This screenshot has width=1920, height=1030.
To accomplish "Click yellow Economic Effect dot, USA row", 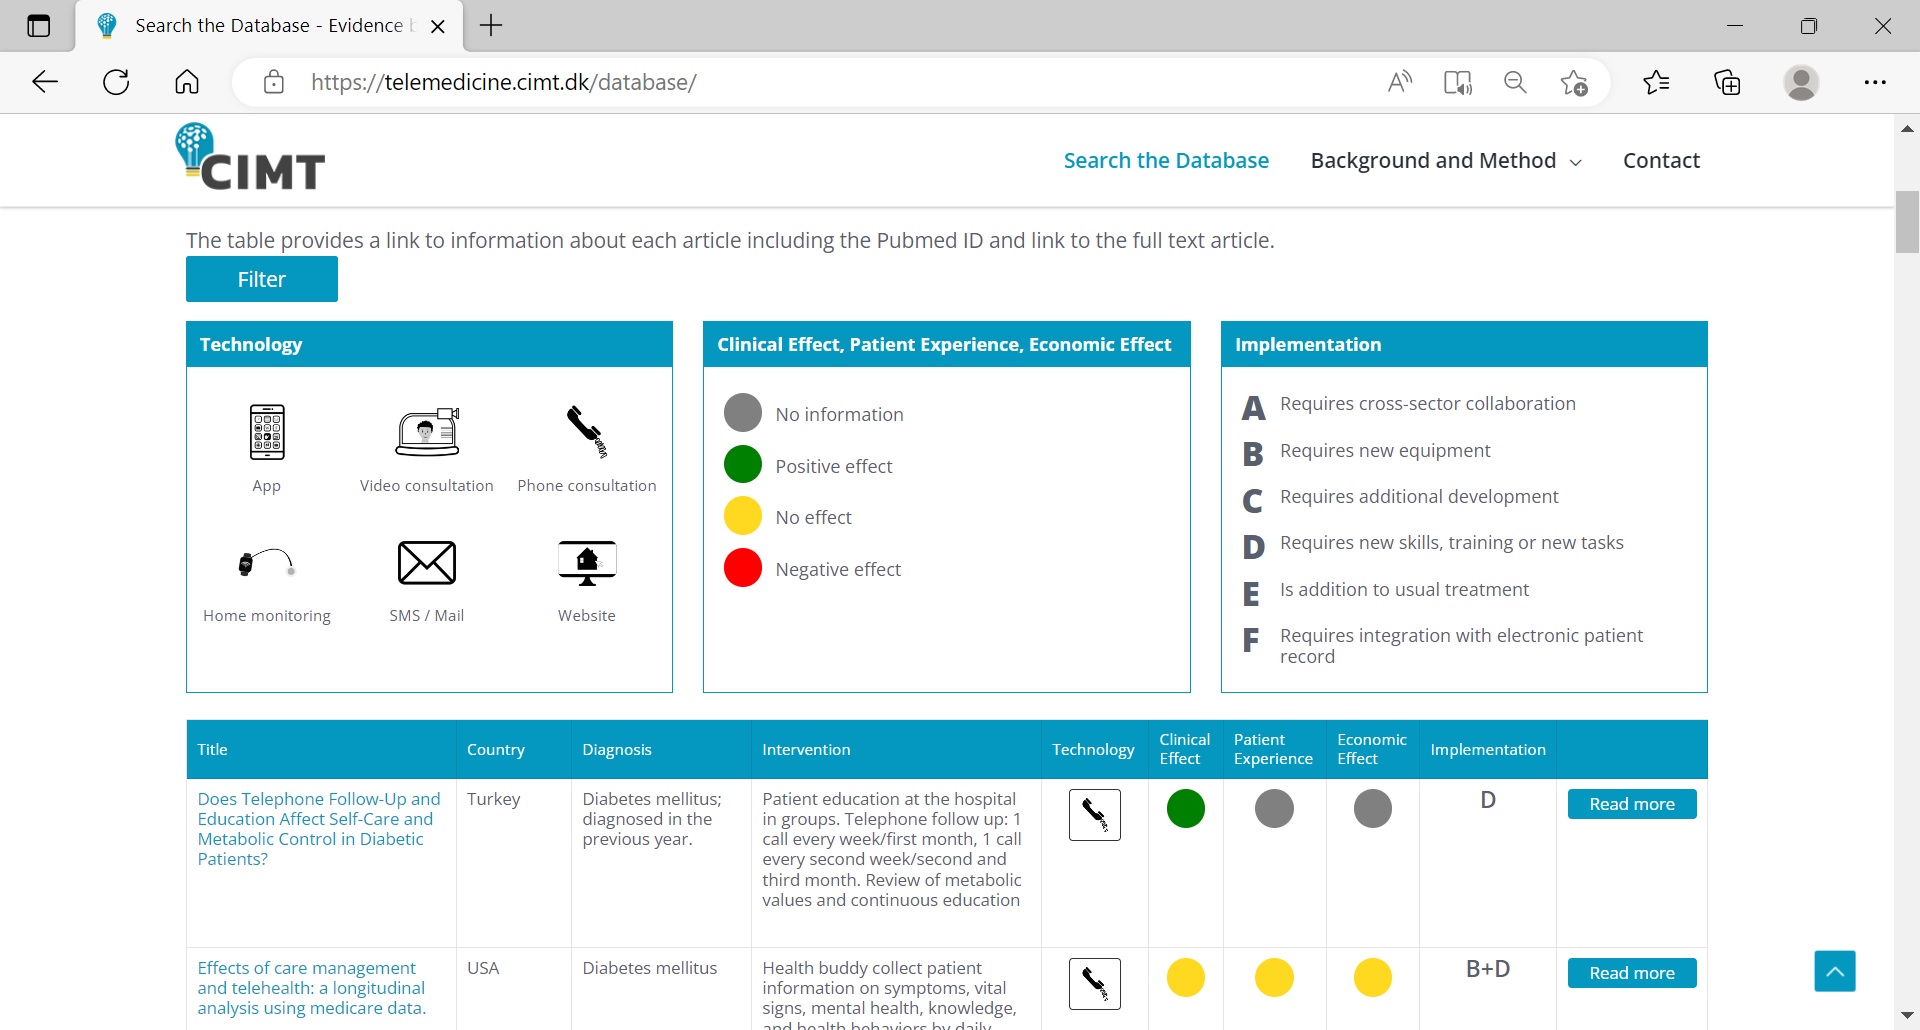I will (x=1373, y=977).
